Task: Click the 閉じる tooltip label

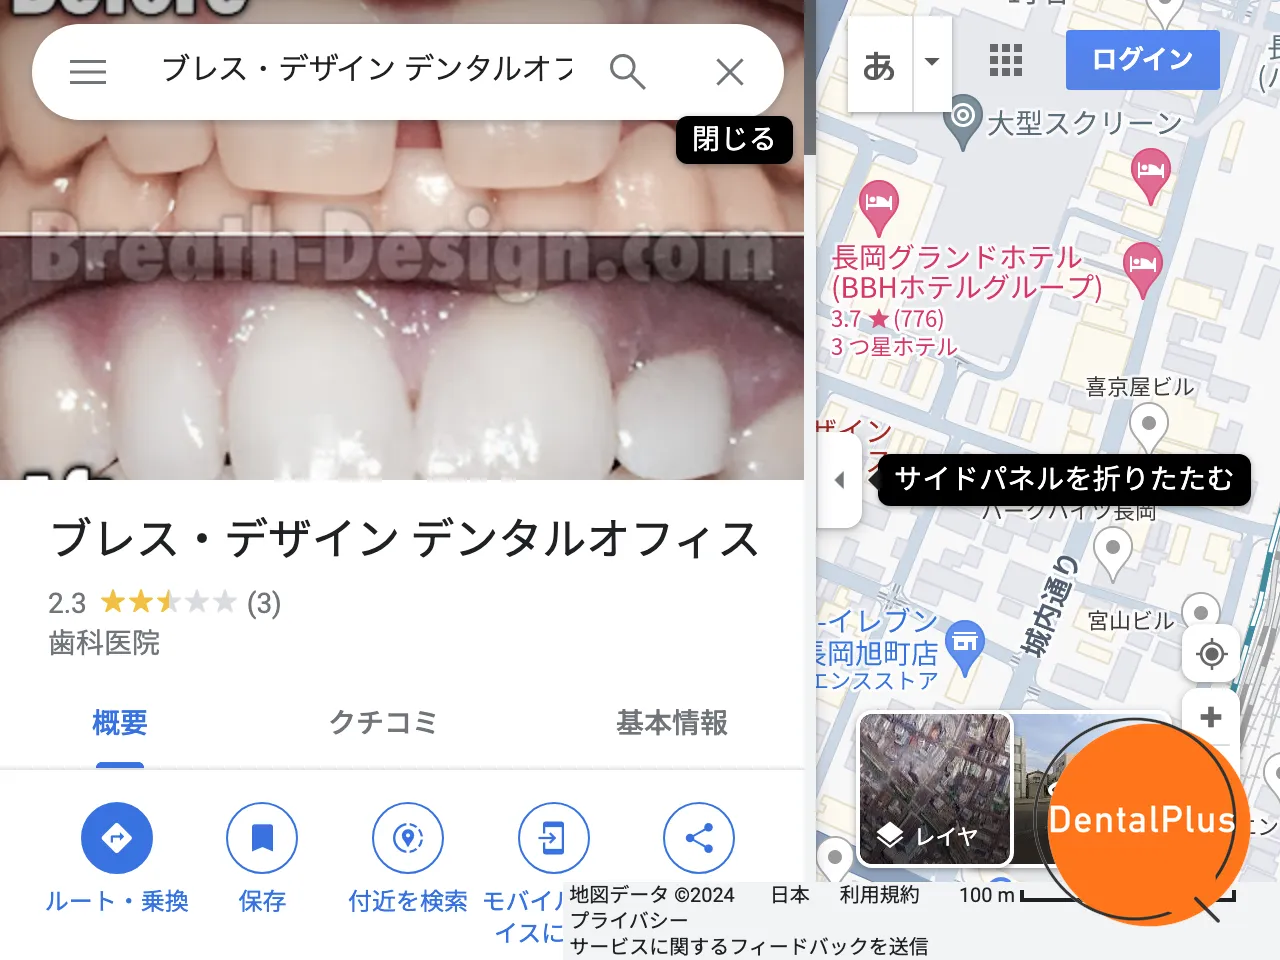Action: coord(734,139)
